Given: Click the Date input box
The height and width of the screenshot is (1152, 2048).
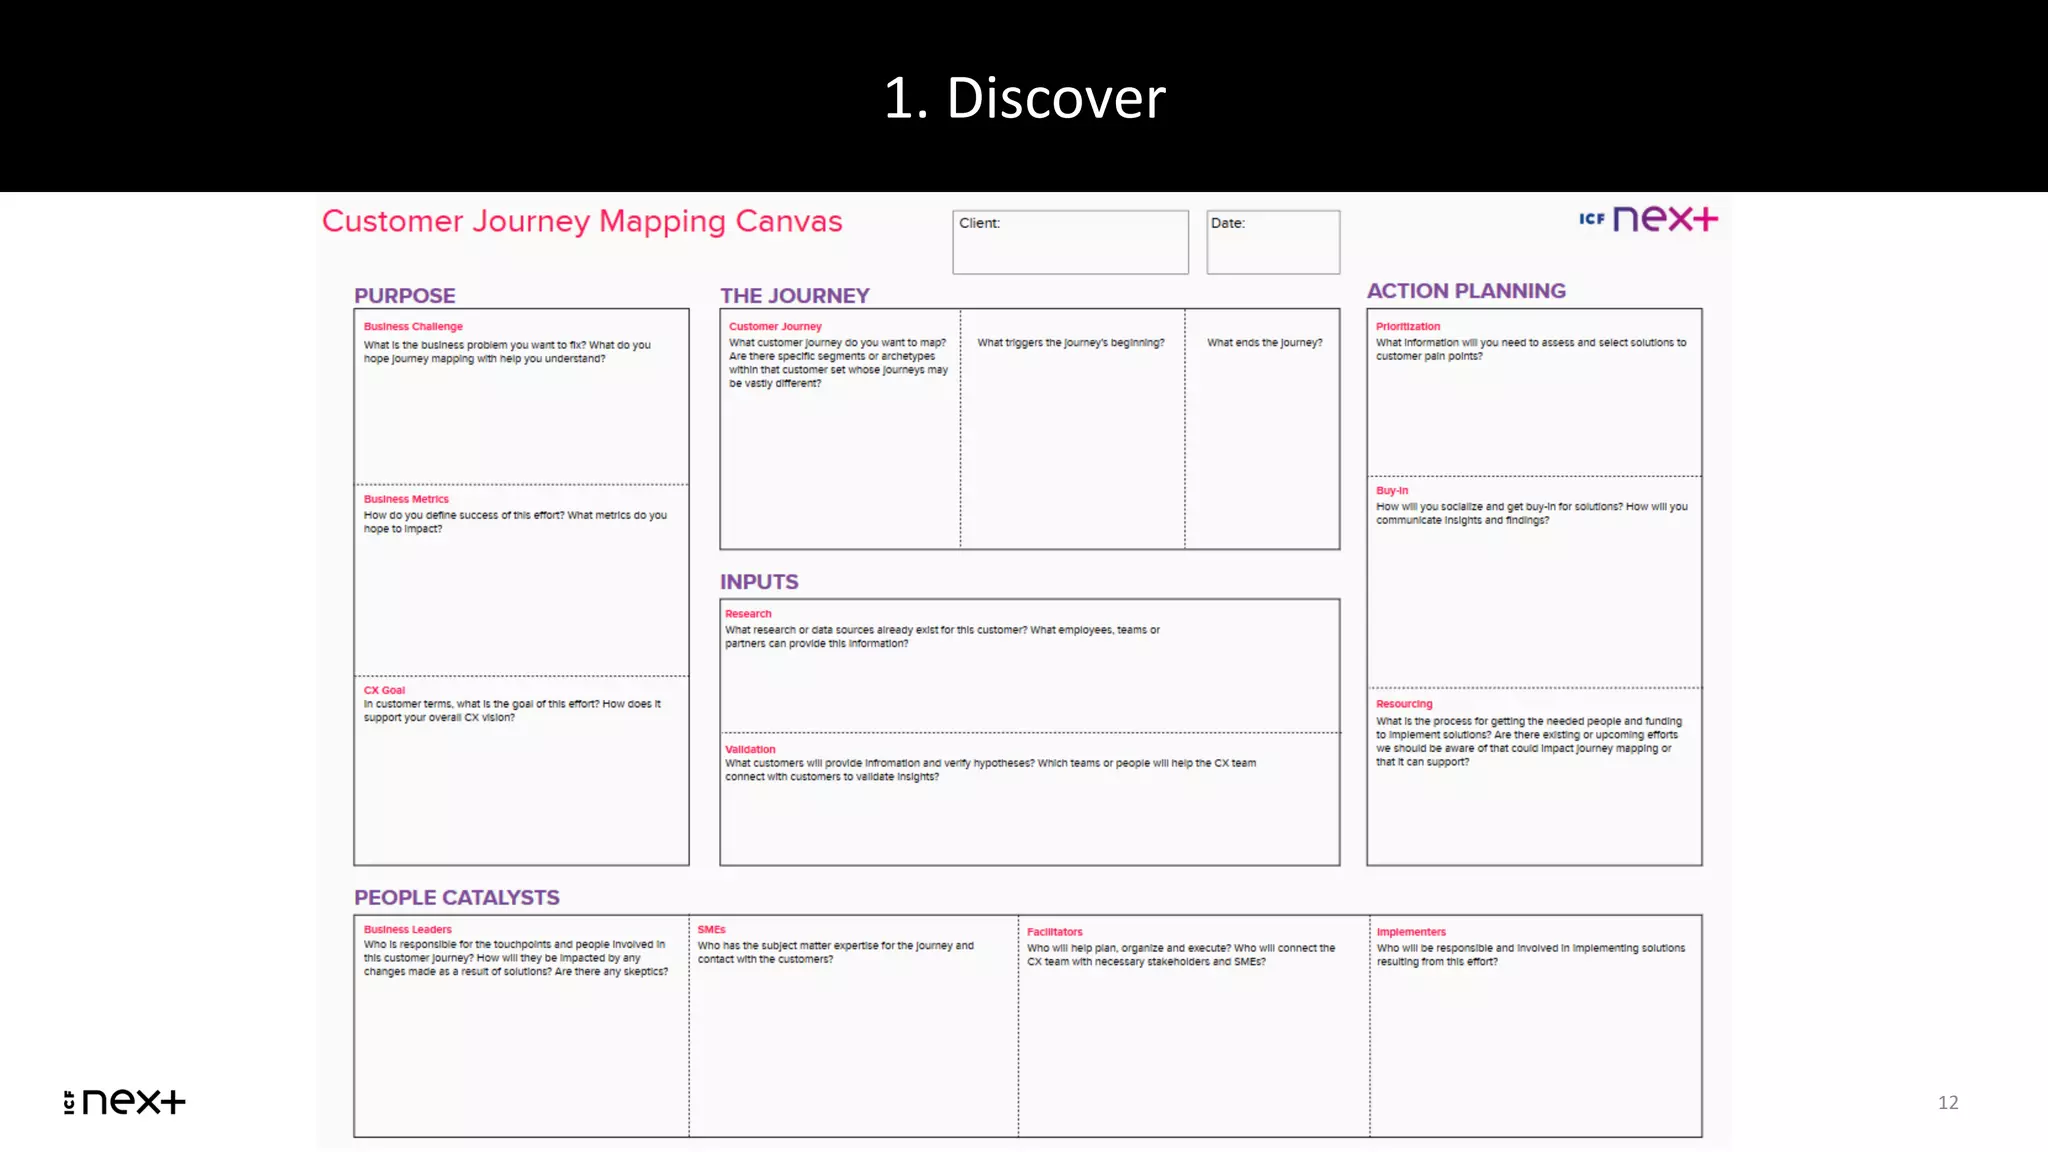Looking at the screenshot, I should [x=1273, y=242].
